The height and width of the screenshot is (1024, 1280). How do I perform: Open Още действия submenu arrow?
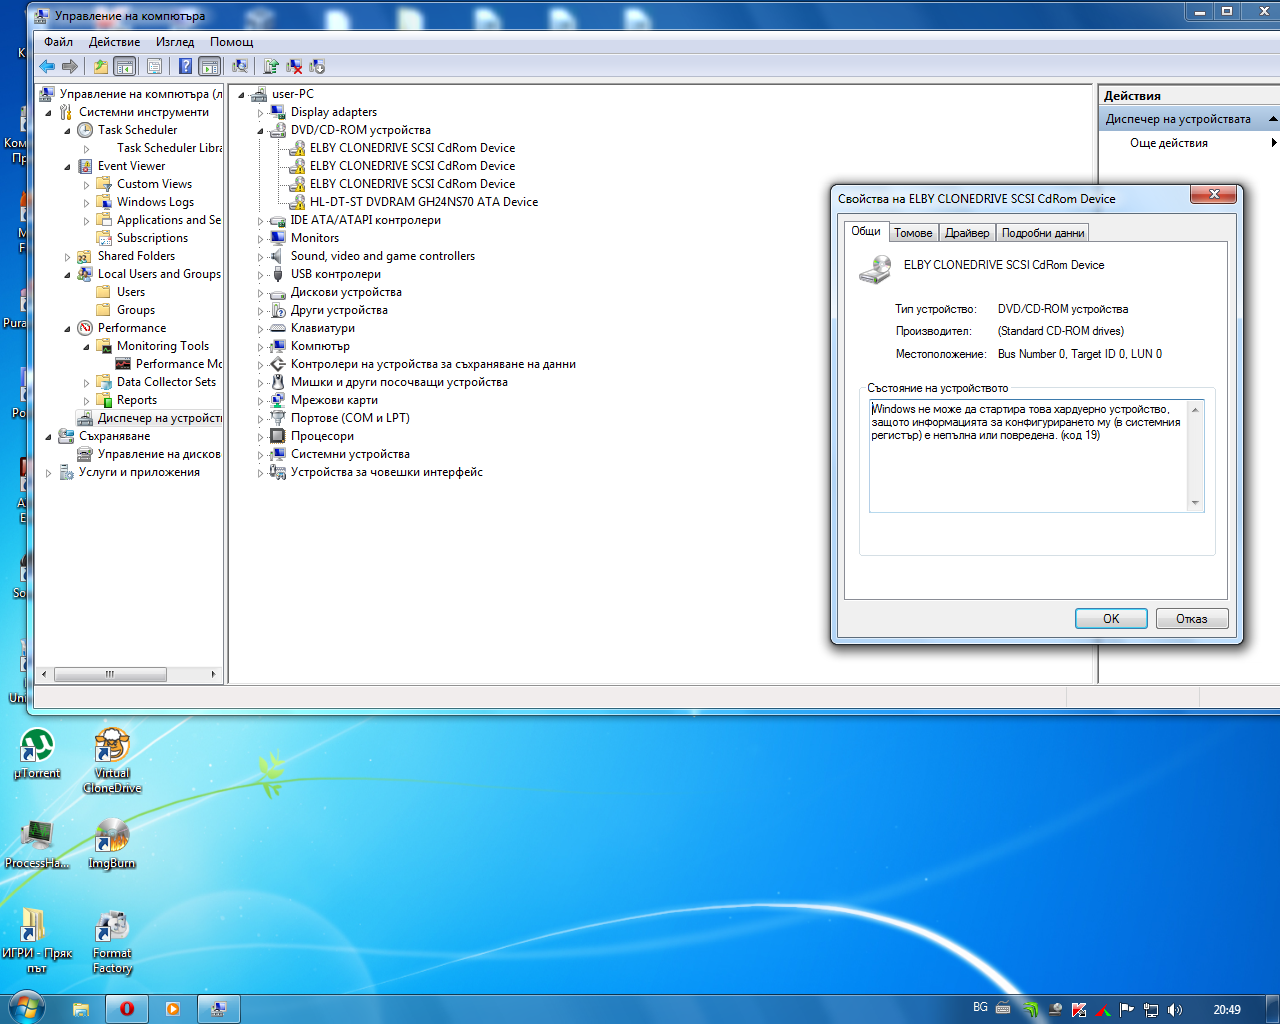pyautogui.click(x=1273, y=143)
